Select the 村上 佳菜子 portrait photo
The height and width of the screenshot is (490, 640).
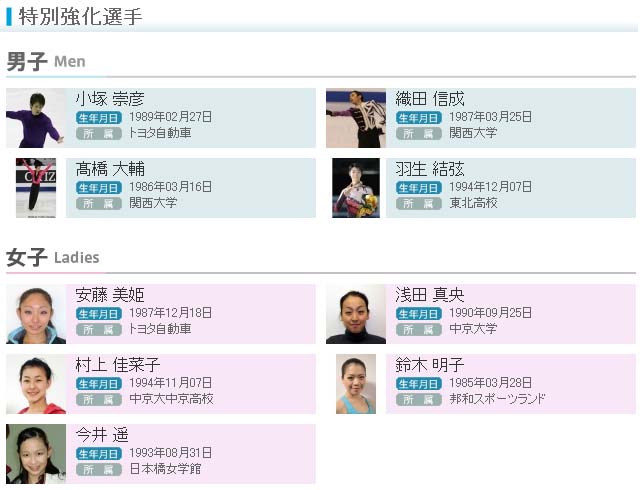[35, 384]
